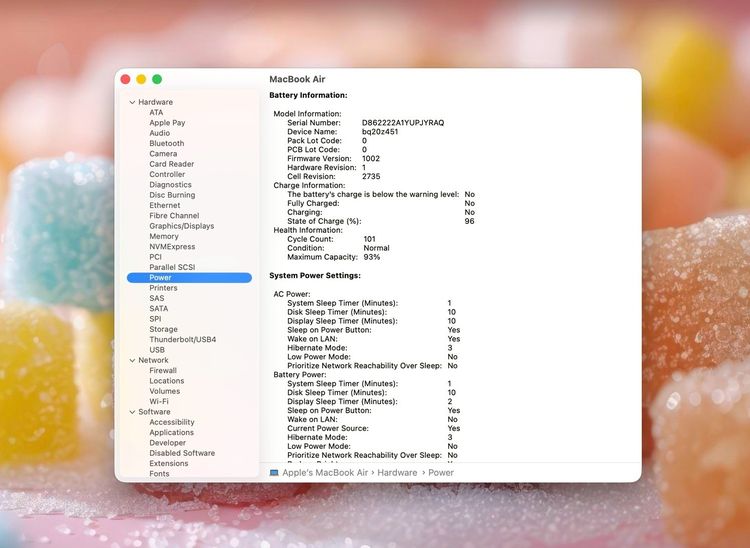This screenshot has height=548, width=750.
Task: Click Condition value Normal
Action: 376,248
